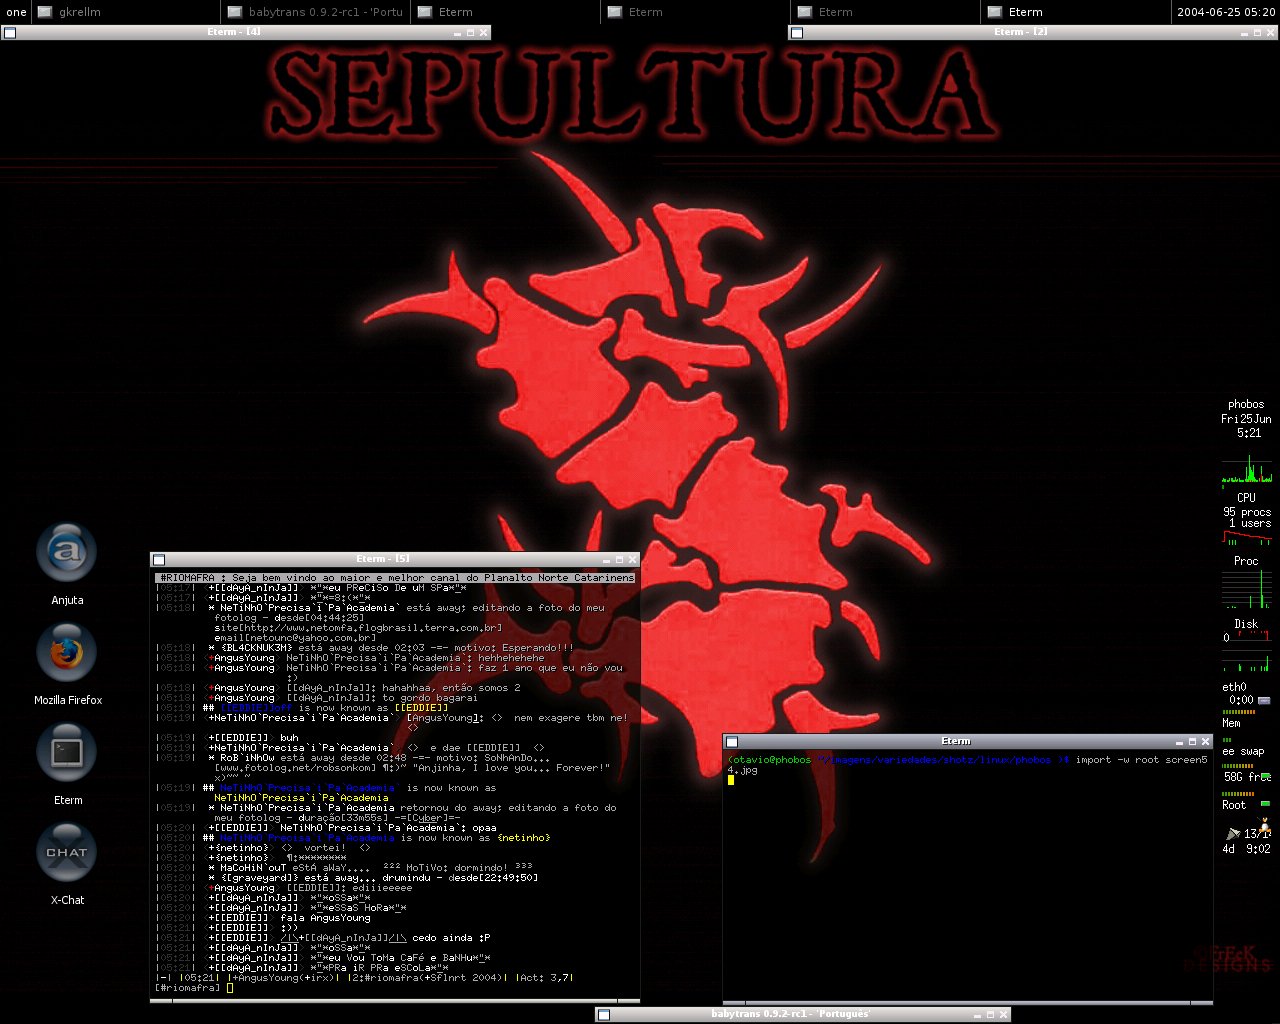1280x1024 pixels.
Task: Open the Anjuta desktop launcher
Action: tap(67, 552)
